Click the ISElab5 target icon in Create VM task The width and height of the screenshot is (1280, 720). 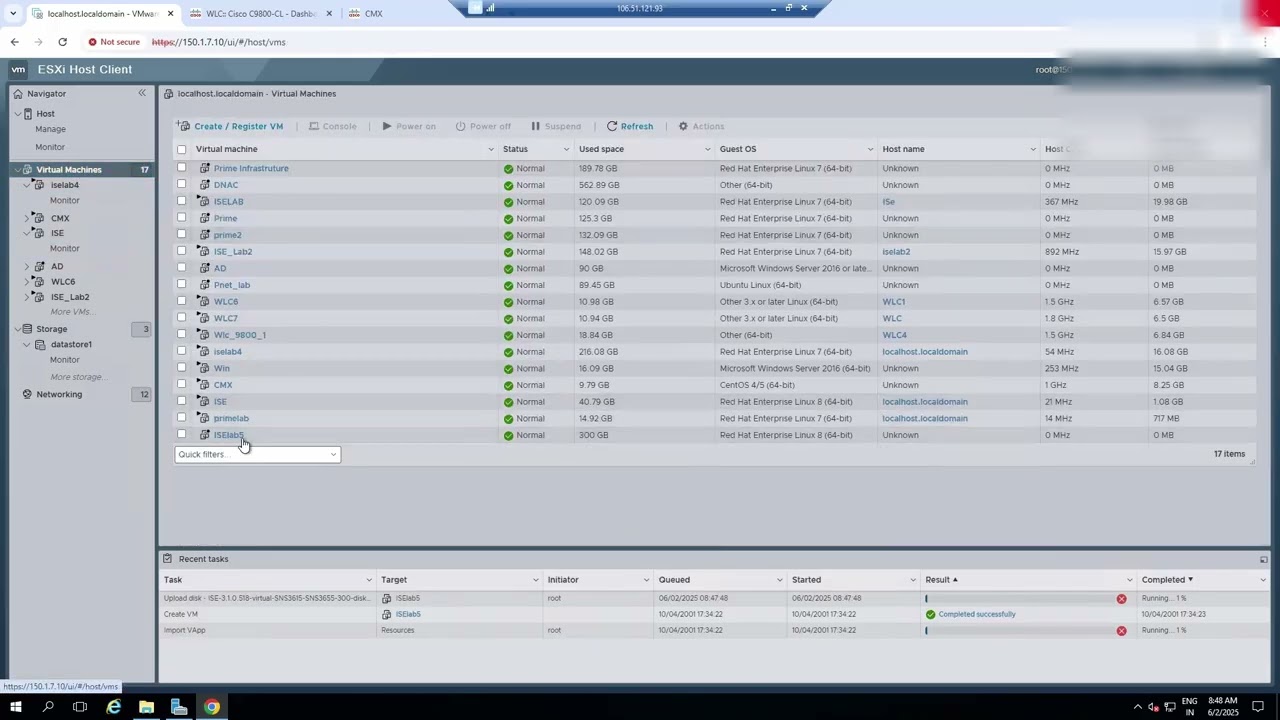point(387,614)
